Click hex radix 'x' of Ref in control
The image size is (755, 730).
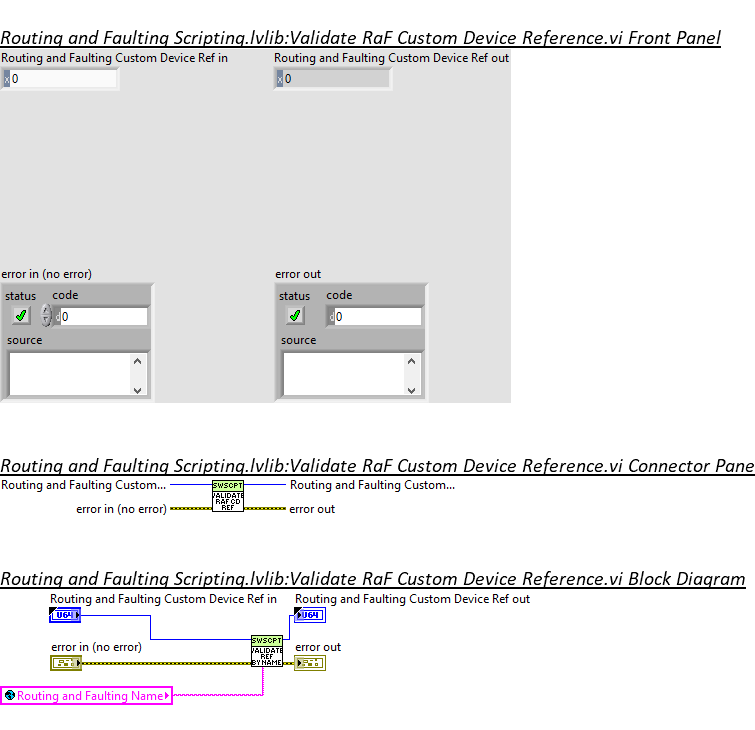pos(7,79)
